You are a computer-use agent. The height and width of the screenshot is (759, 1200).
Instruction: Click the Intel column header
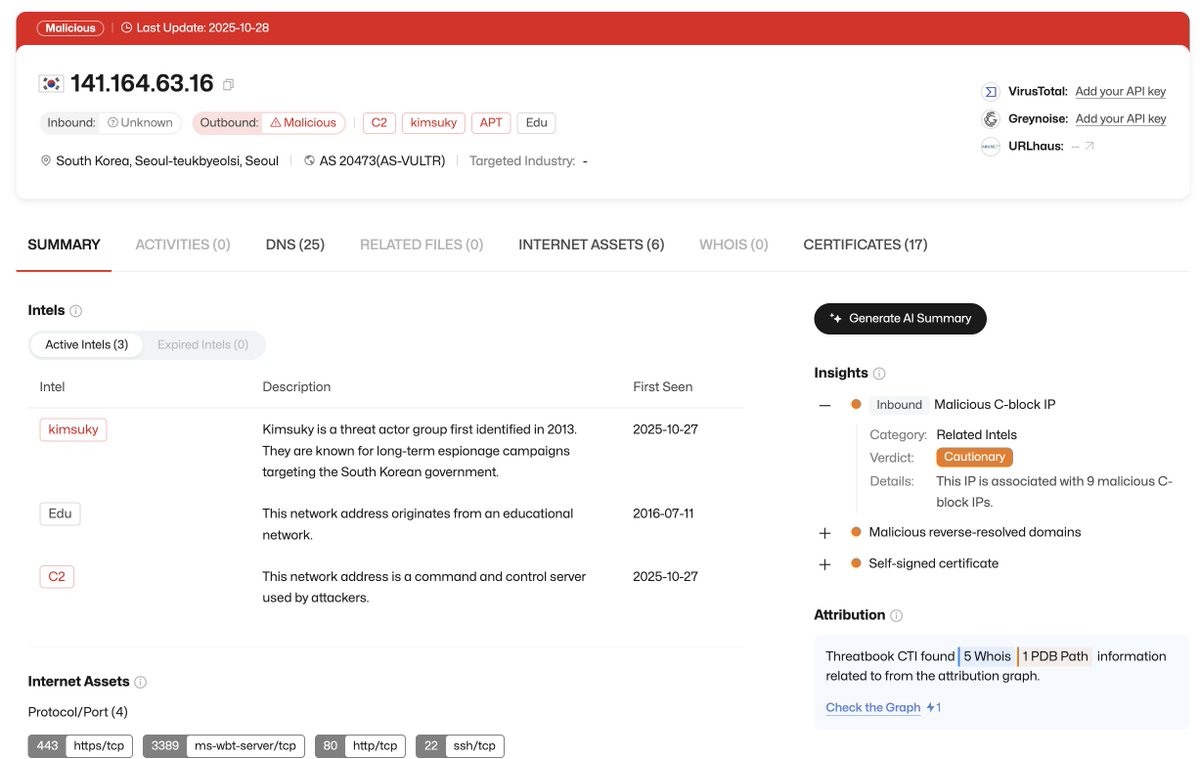pos(52,387)
